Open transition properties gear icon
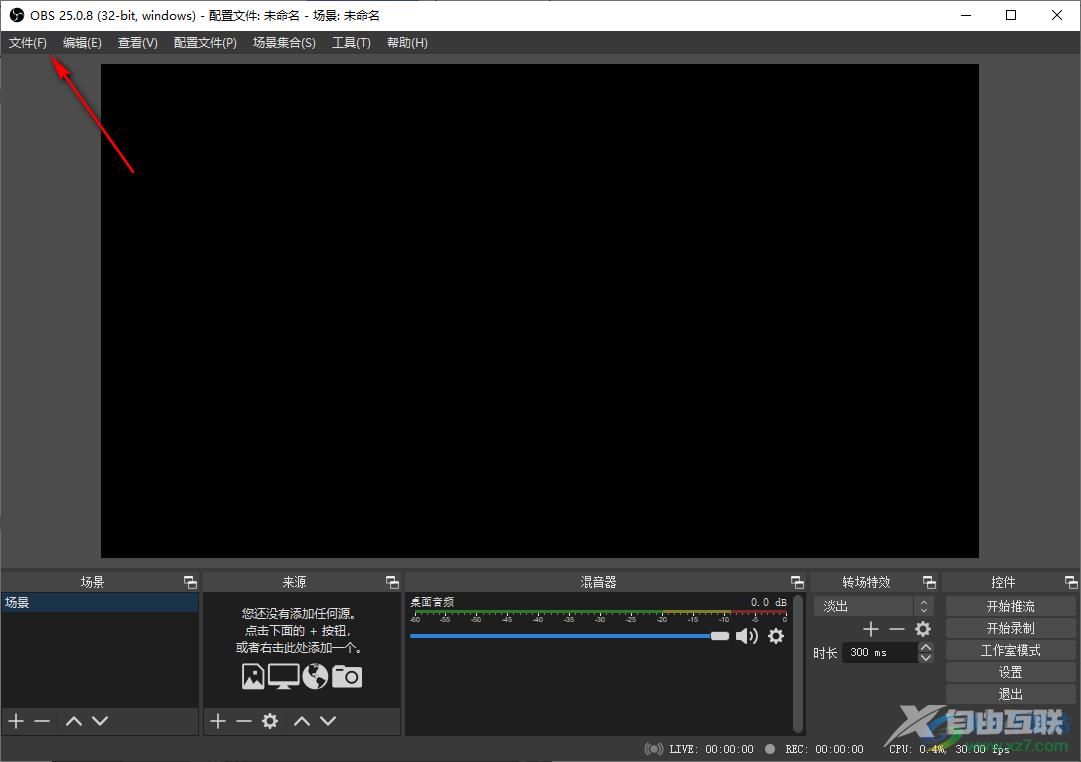Image resolution: width=1081 pixels, height=762 pixels. pos(923,629)
